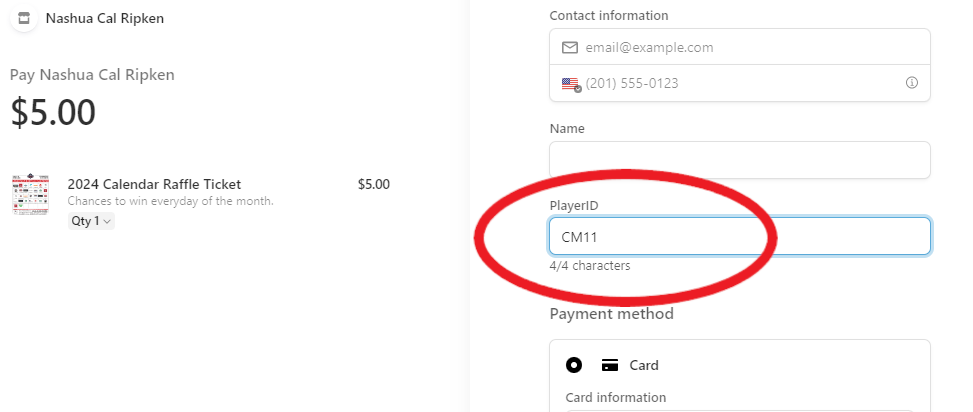Click the calendar raffle ticket thumbnail
973x412 pixels.
[31, 194]
